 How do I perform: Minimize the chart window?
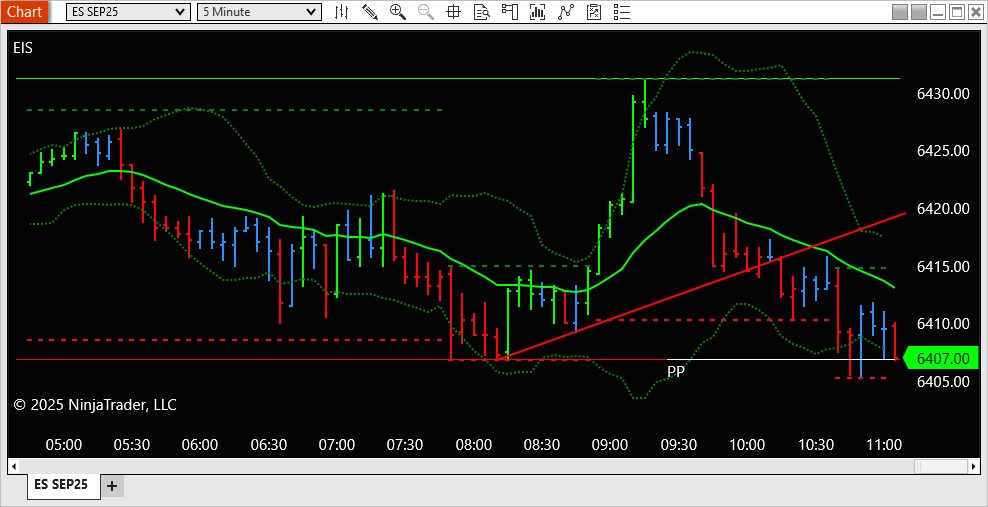point(938,12)
